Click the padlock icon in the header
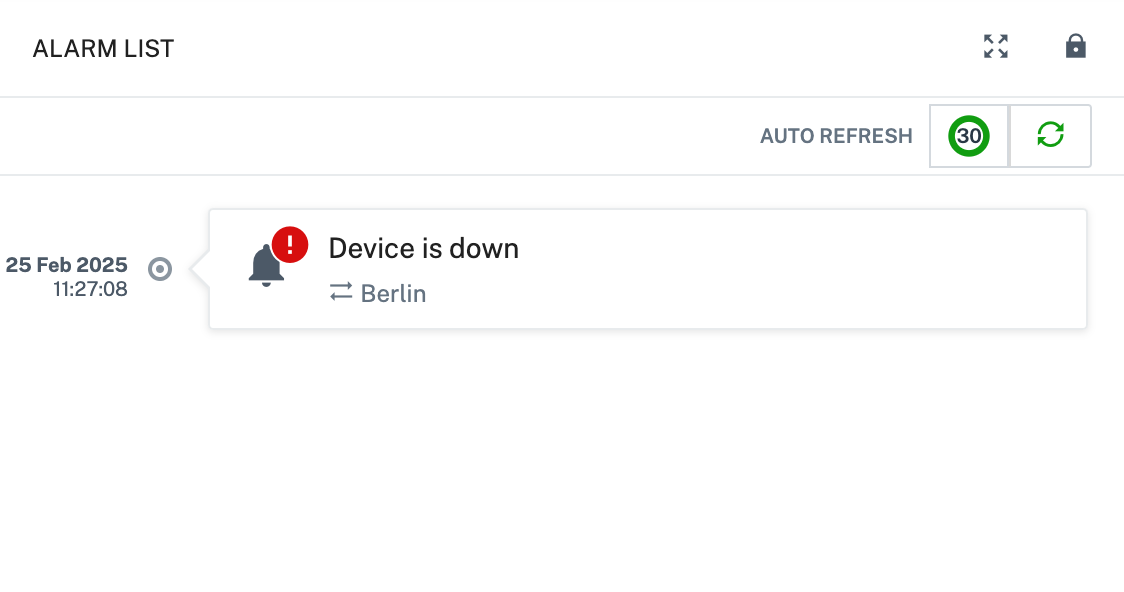Image resolution: width=1124 pixels, height=592 pixels. tap(1075, 47)
